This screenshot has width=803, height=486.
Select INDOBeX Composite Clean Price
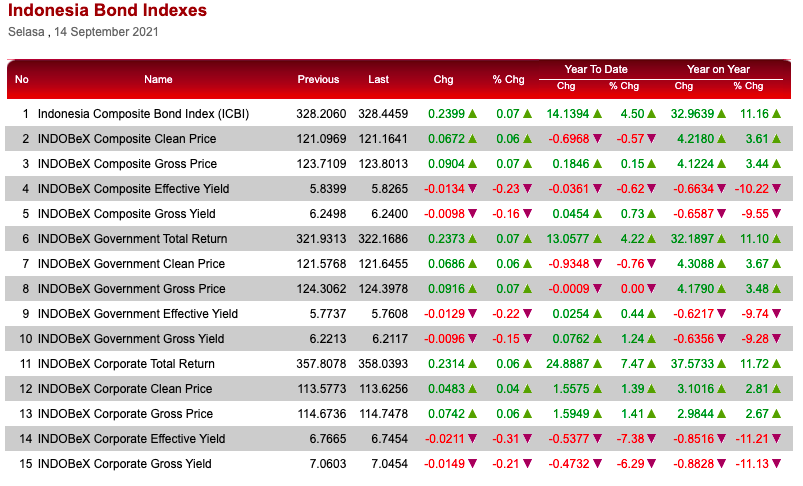127,139
